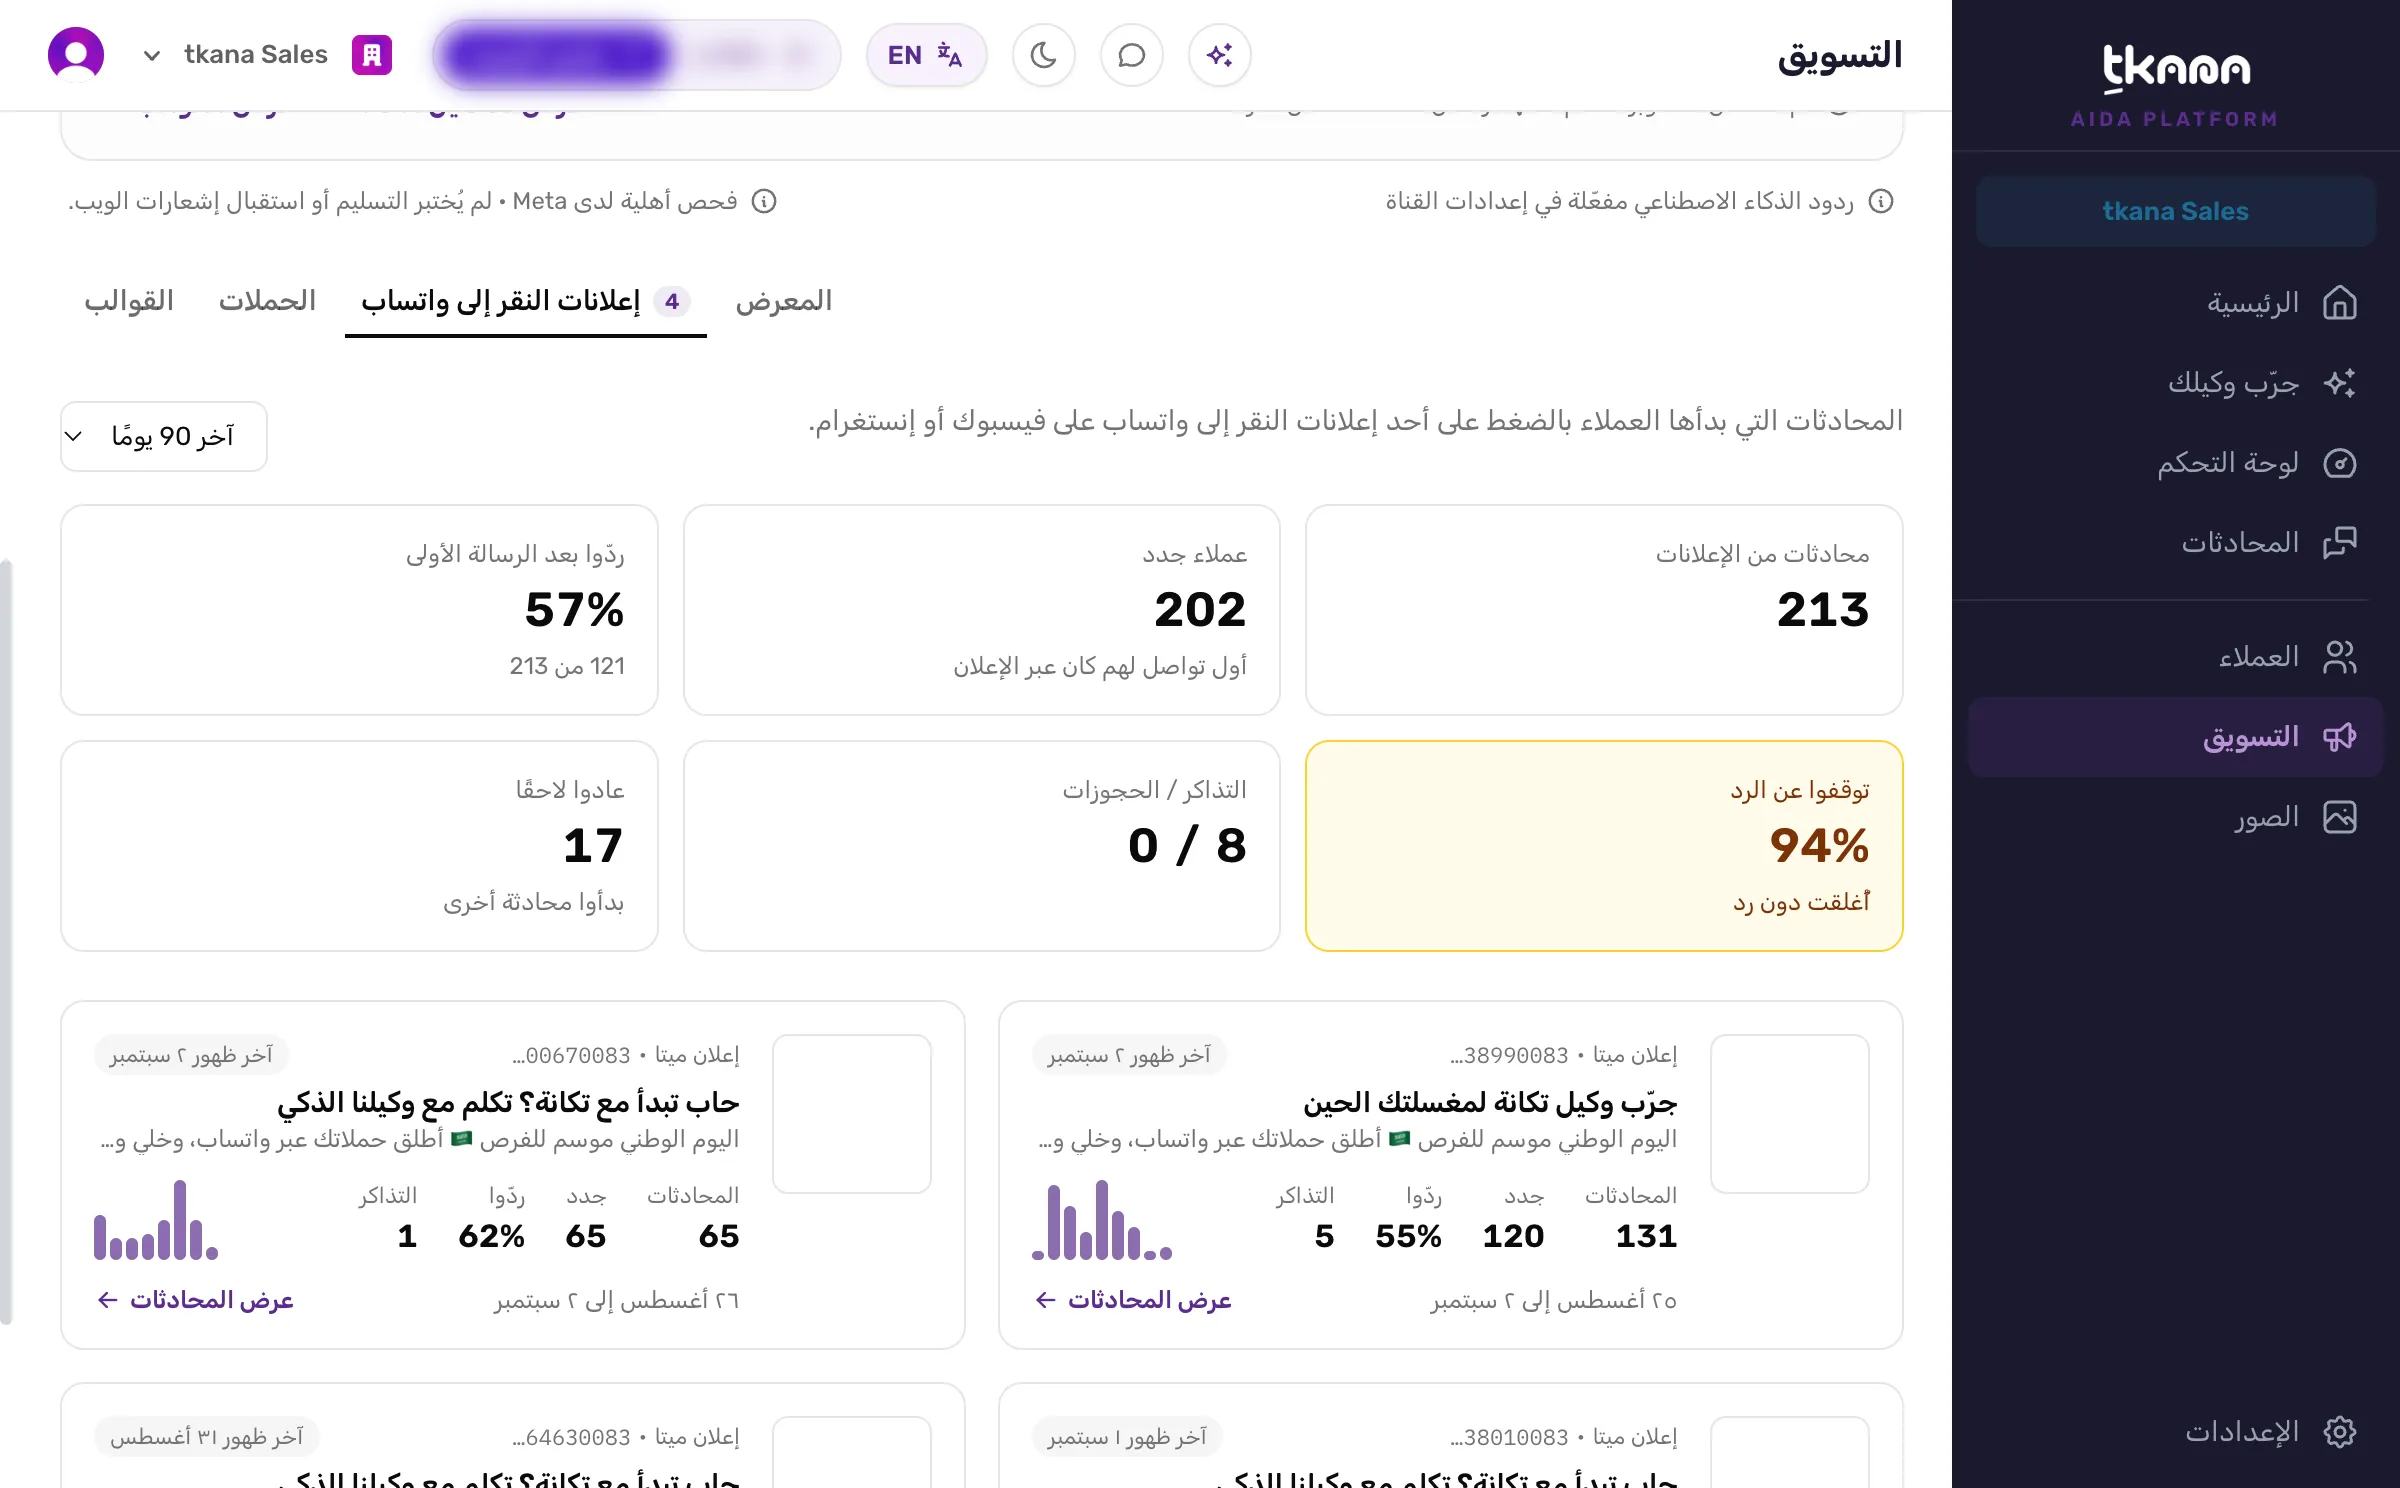2400x1488 pixels.
Task: Click info icon next to ردود الذكاء الاصطناعي
Action: 1881,201
